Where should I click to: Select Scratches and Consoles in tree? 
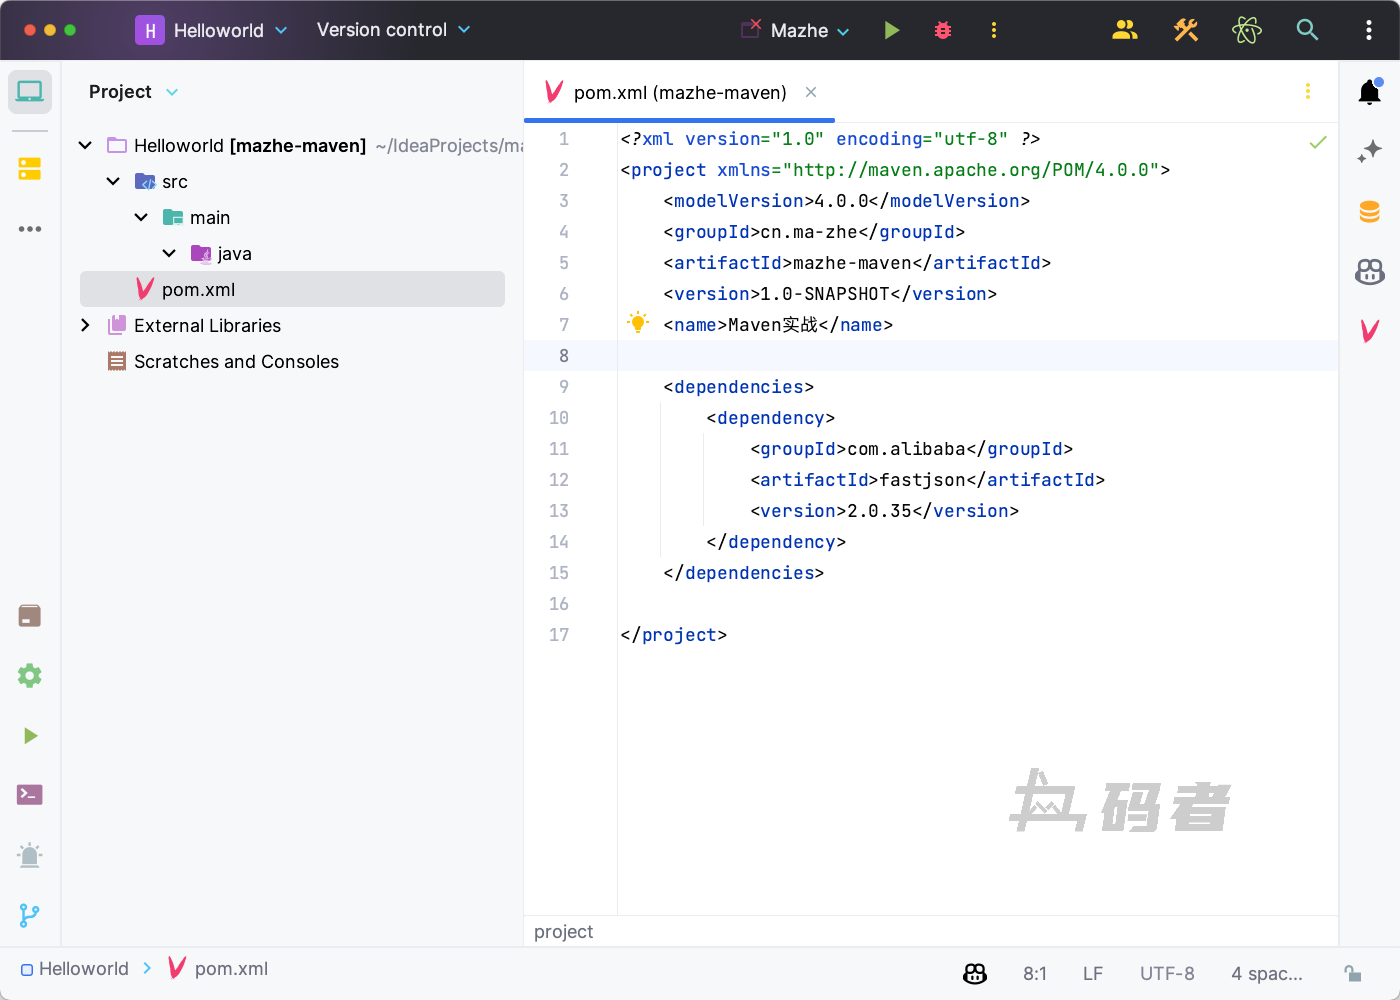(236, 361)
